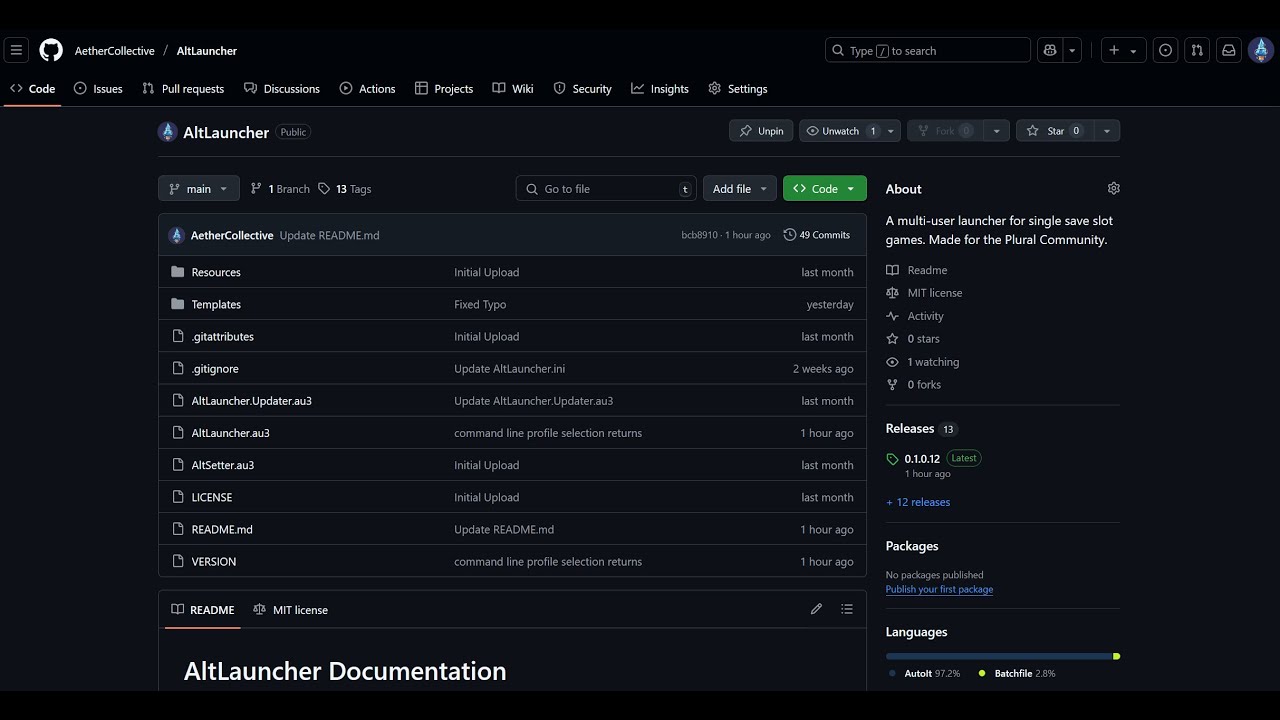1280x720 pixels.
Task: Open the Copilot chat icon
Action: click(x=1050, y=50)
